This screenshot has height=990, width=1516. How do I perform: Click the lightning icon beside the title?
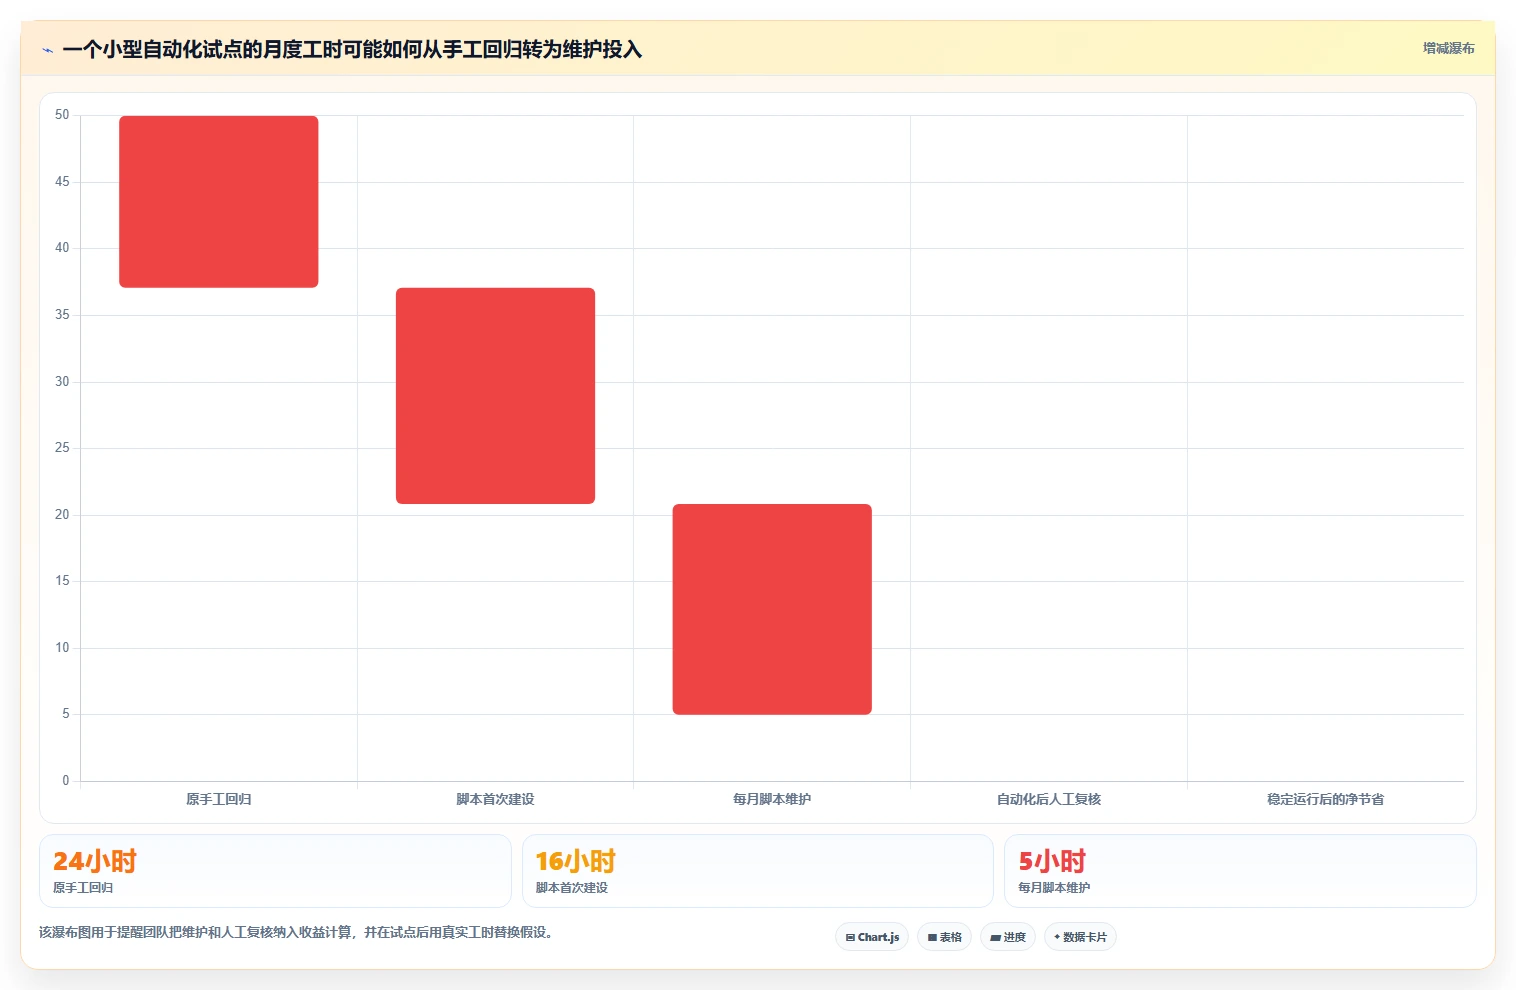pyautogui.click(x=47, y=50)
